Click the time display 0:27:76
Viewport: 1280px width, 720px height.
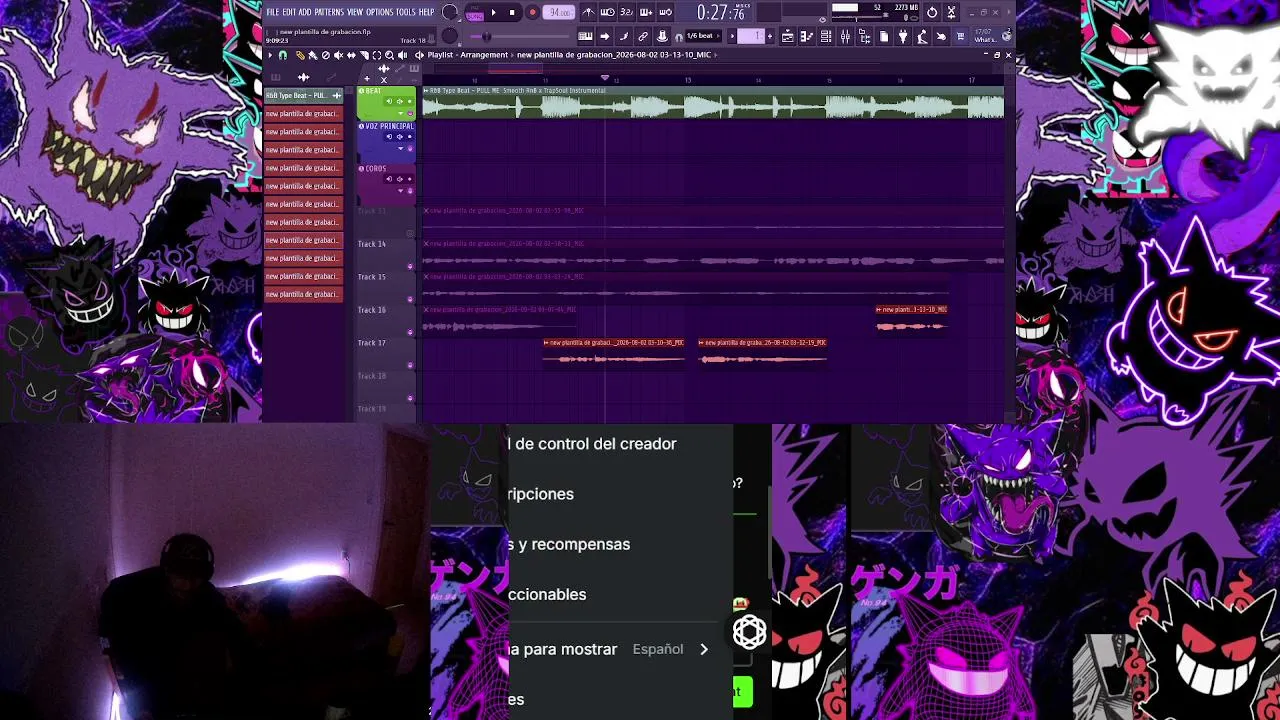[721, 13]
